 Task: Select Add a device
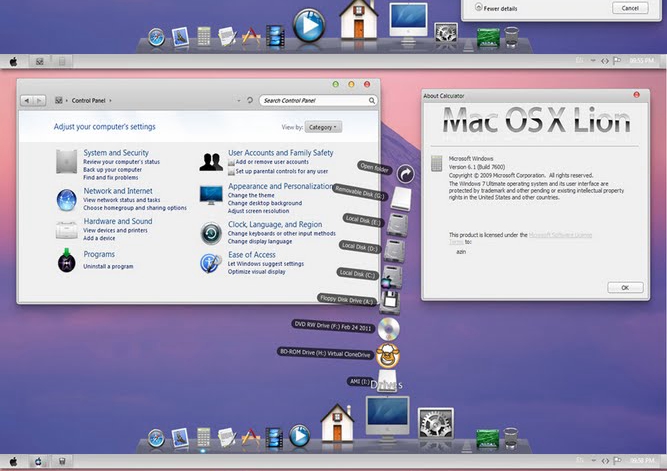(x=99, y=238)
